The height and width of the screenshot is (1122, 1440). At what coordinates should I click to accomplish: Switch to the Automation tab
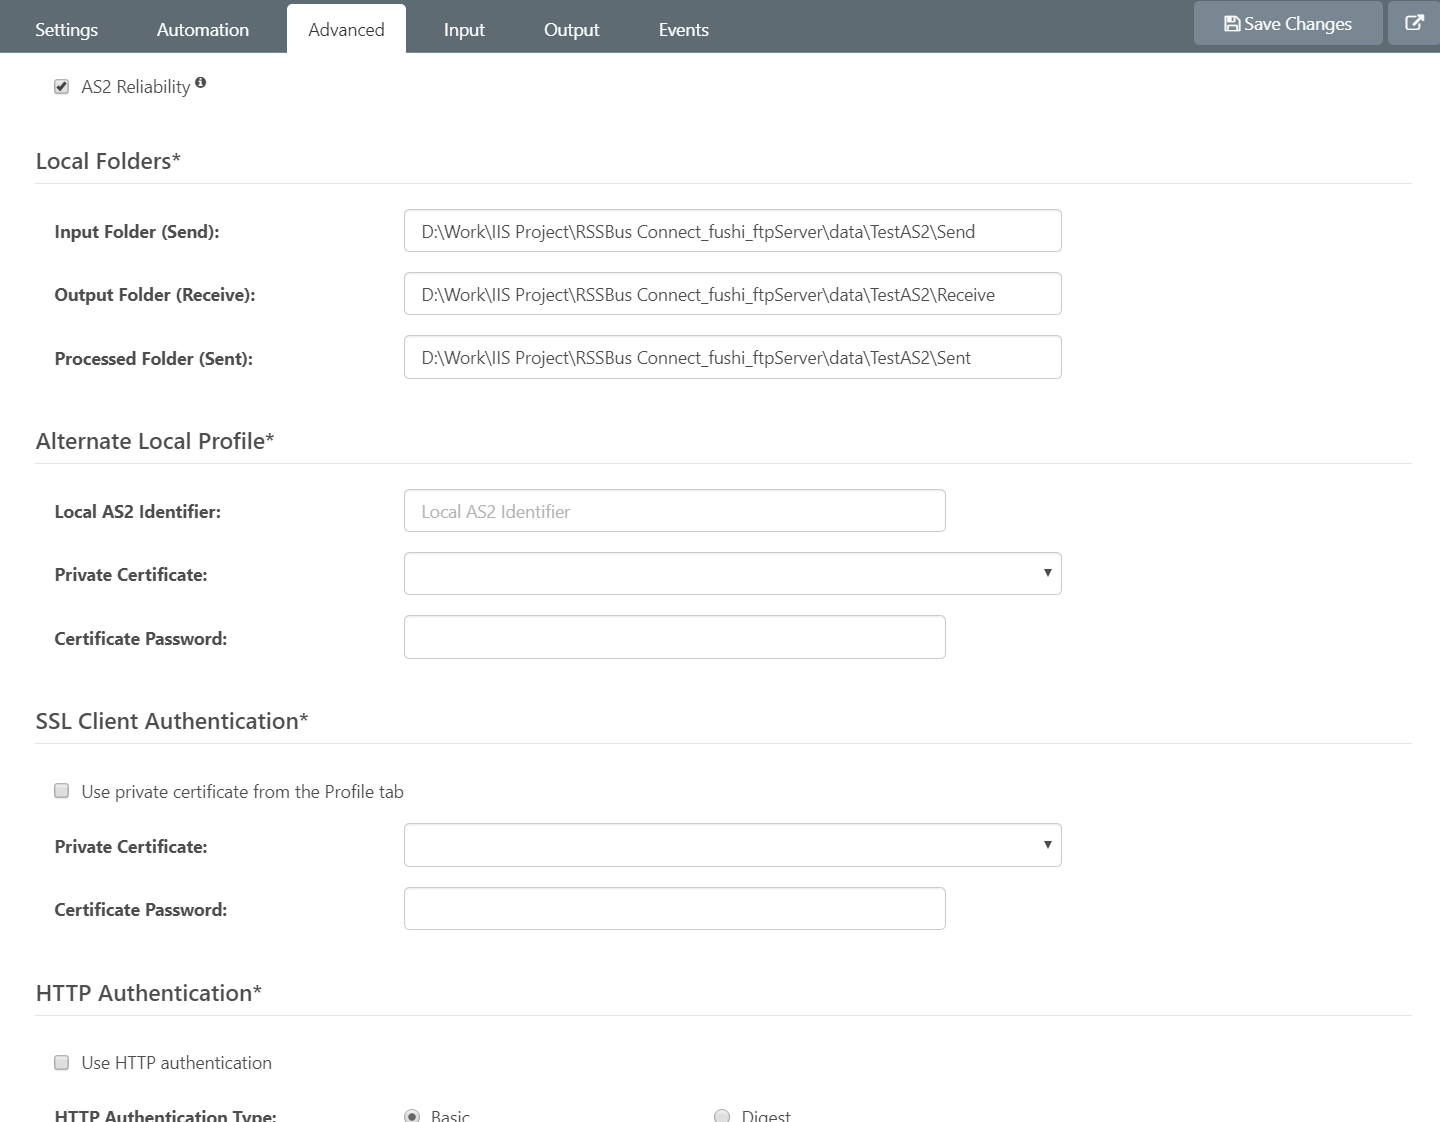203,30
